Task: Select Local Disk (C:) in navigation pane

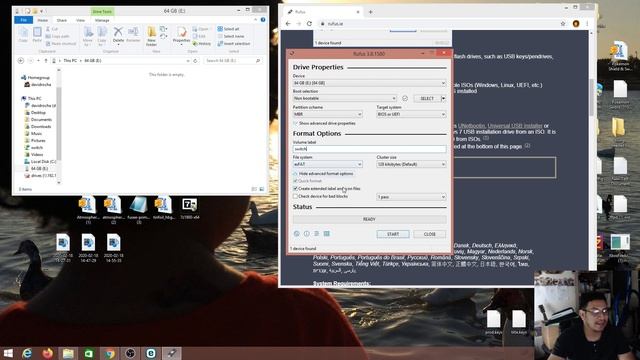Action: coord(41,162)
